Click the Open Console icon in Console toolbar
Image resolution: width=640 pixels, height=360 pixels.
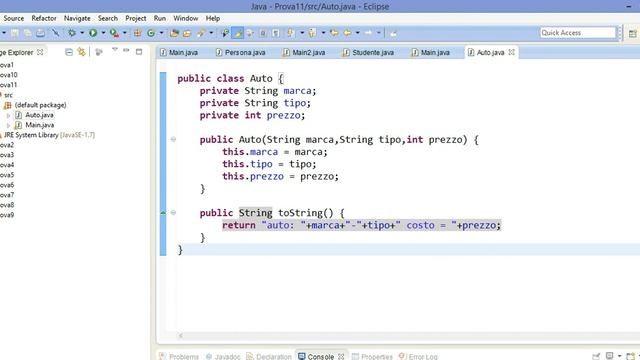click(x=631, y=356)
